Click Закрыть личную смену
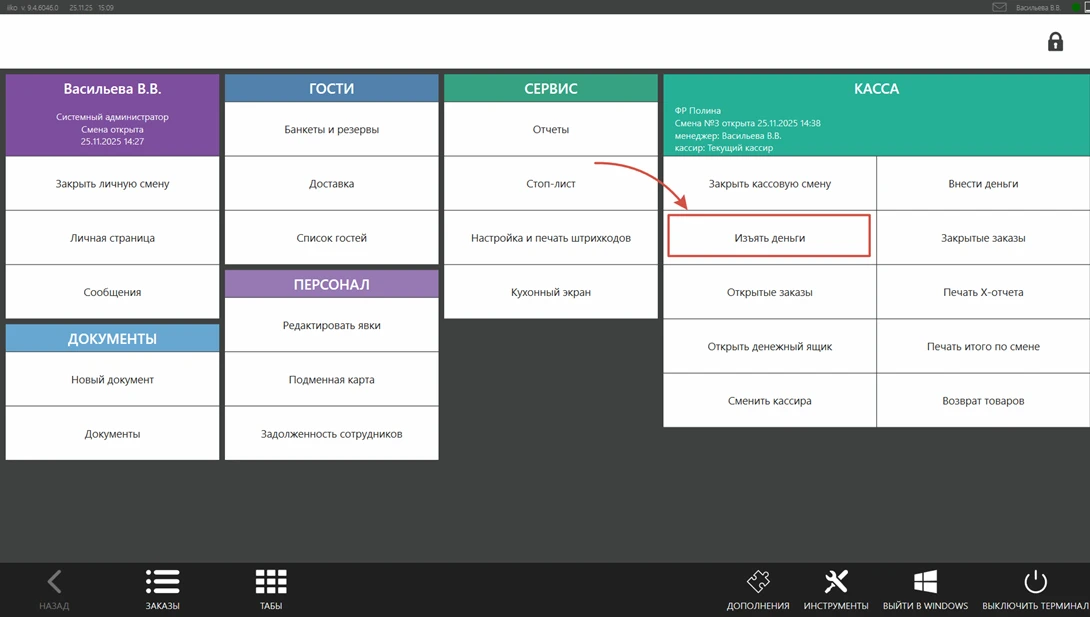 [112, 183]
